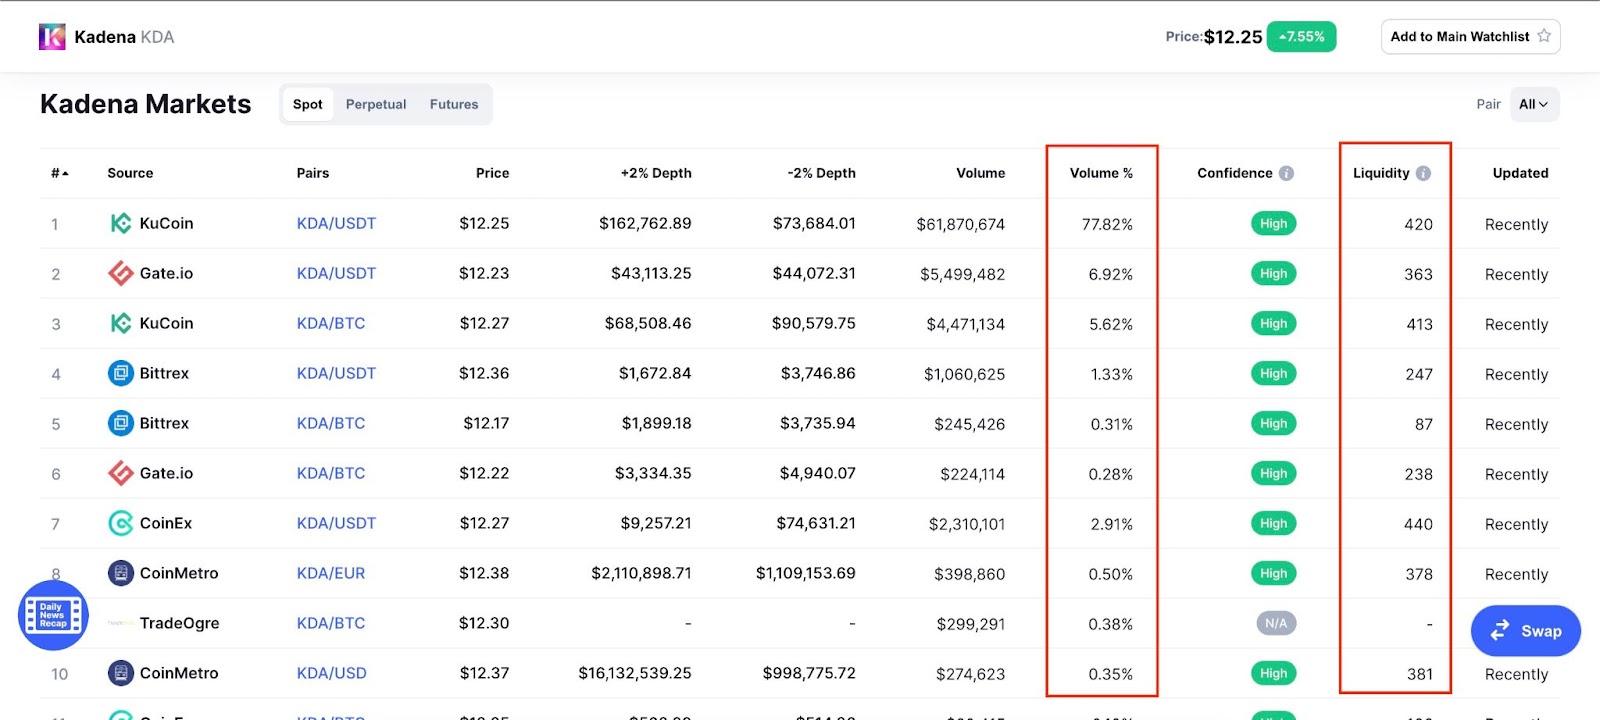Click the Liquidity info icon

click(1423, 173)
